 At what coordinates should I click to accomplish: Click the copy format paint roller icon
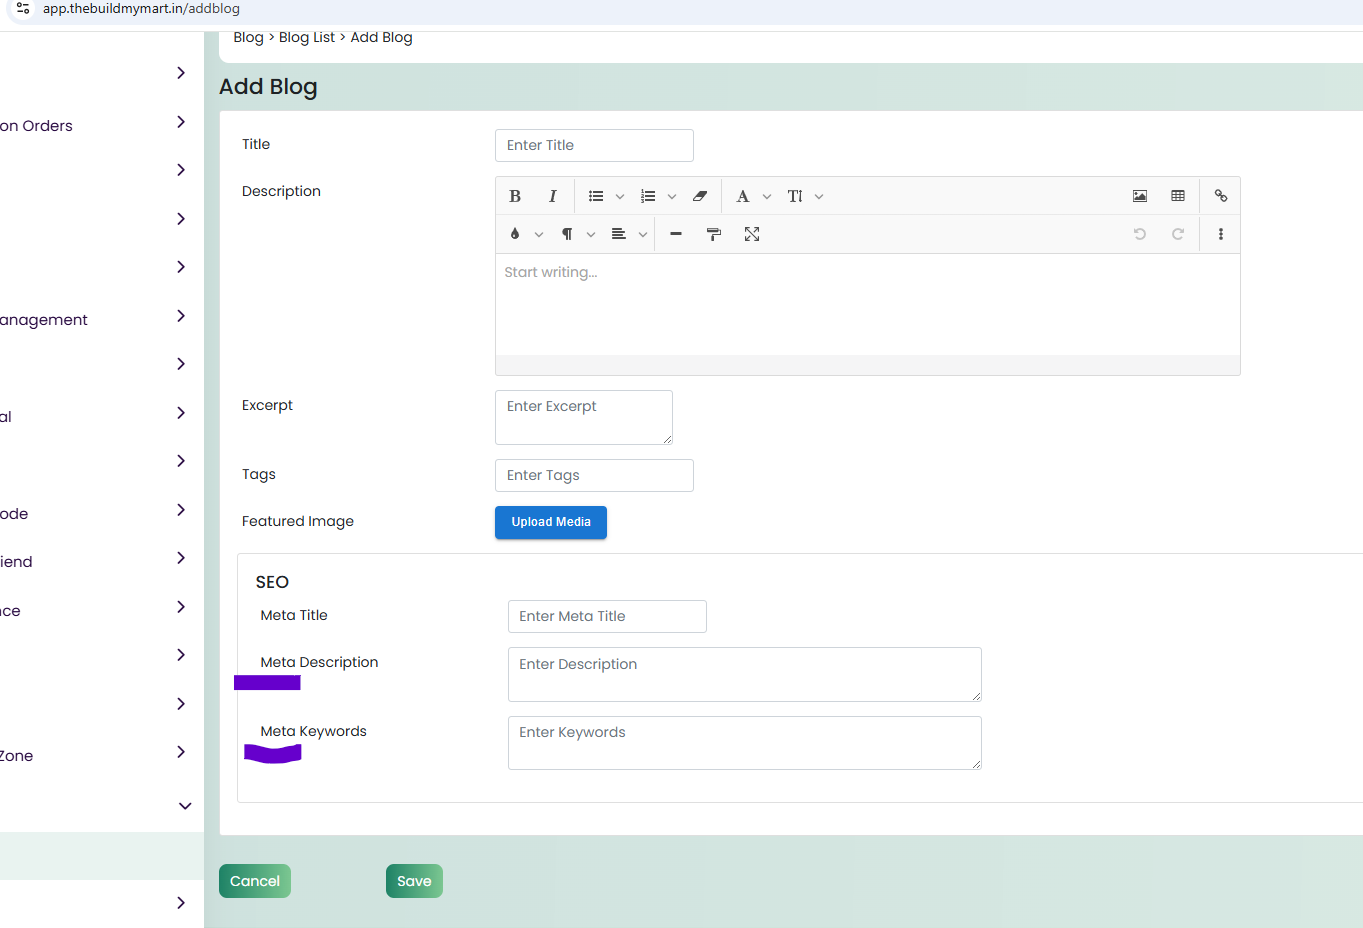click(x=714, y=234)
